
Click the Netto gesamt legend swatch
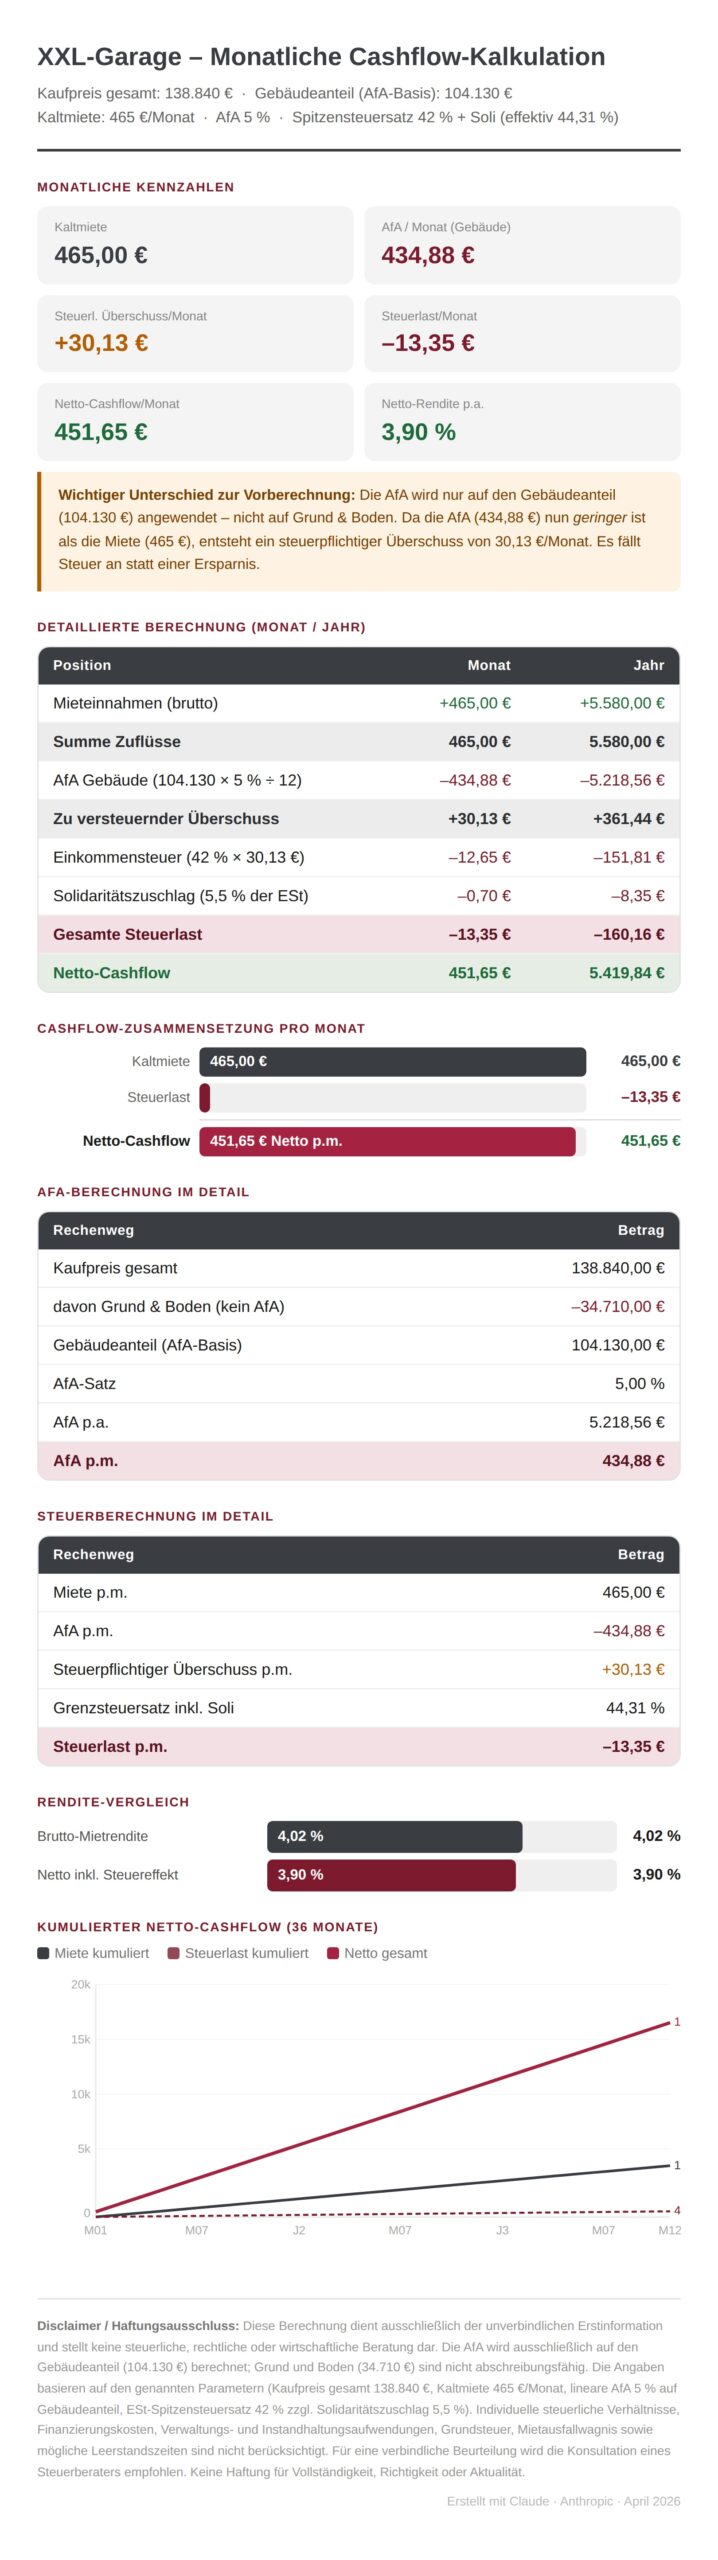(333, 1953)
